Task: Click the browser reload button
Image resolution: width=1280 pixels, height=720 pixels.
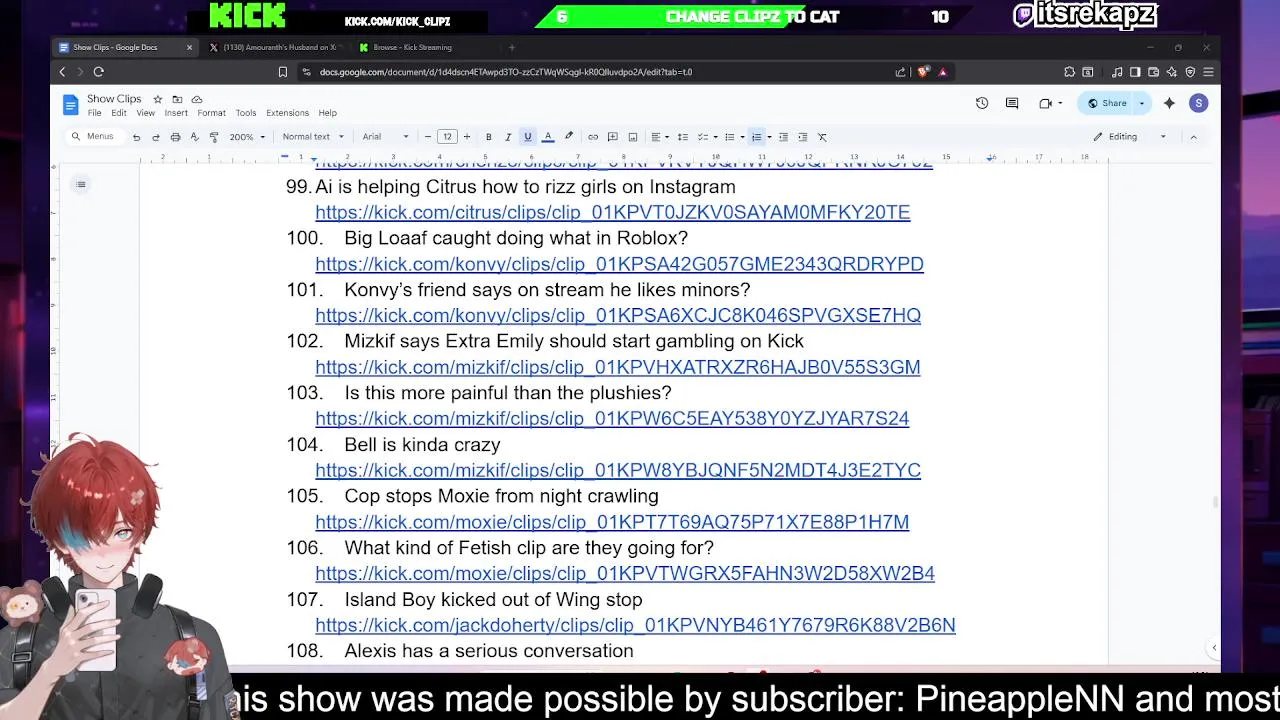Action: [98, 72]
